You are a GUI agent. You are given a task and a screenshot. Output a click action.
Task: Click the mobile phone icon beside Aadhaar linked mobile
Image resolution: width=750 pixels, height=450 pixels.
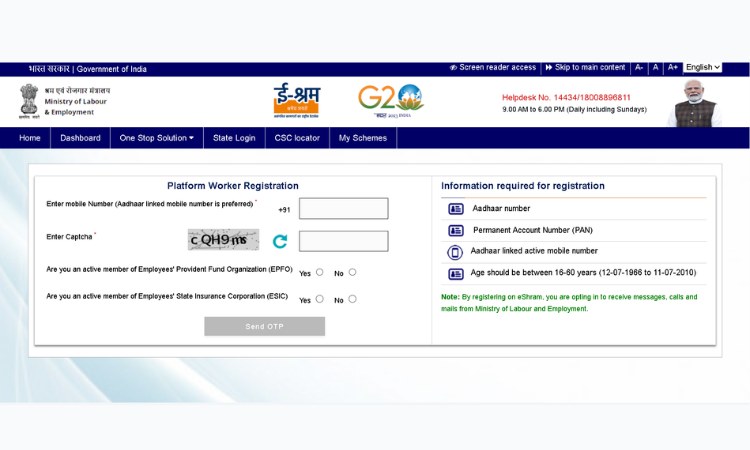coord(455,252)
